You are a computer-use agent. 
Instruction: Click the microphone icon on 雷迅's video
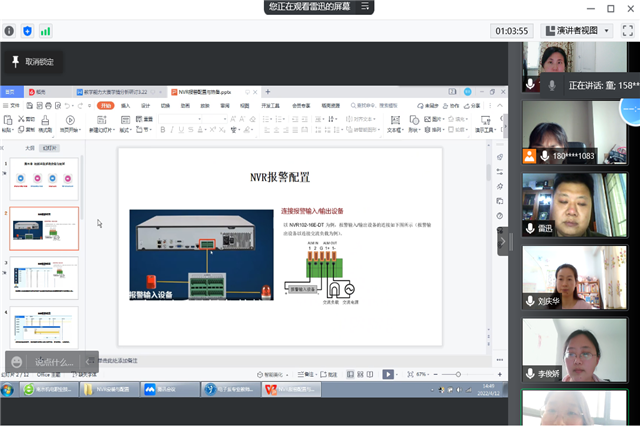tap(530, 228)
